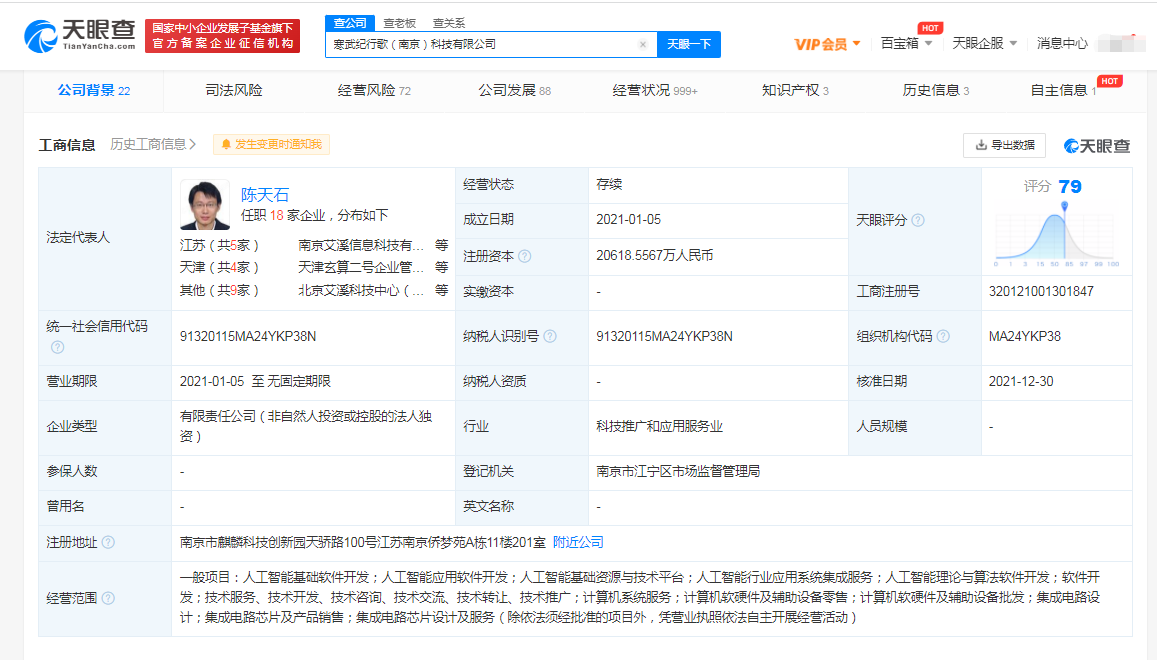Click approval date 2021-12-30
The height and width of the screenshot is (660, 1157).
tap(1021, 382)
